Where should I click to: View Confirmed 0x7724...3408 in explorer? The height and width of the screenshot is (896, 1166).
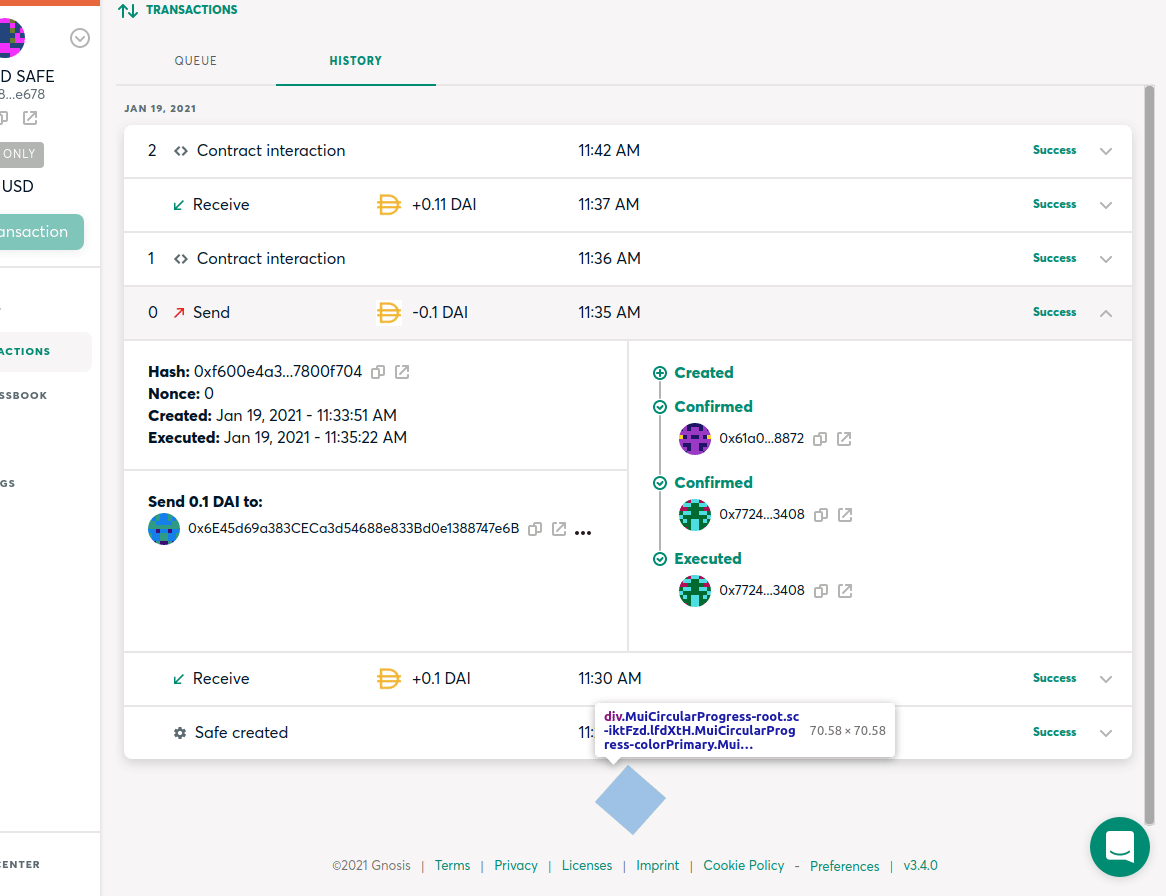845,515
